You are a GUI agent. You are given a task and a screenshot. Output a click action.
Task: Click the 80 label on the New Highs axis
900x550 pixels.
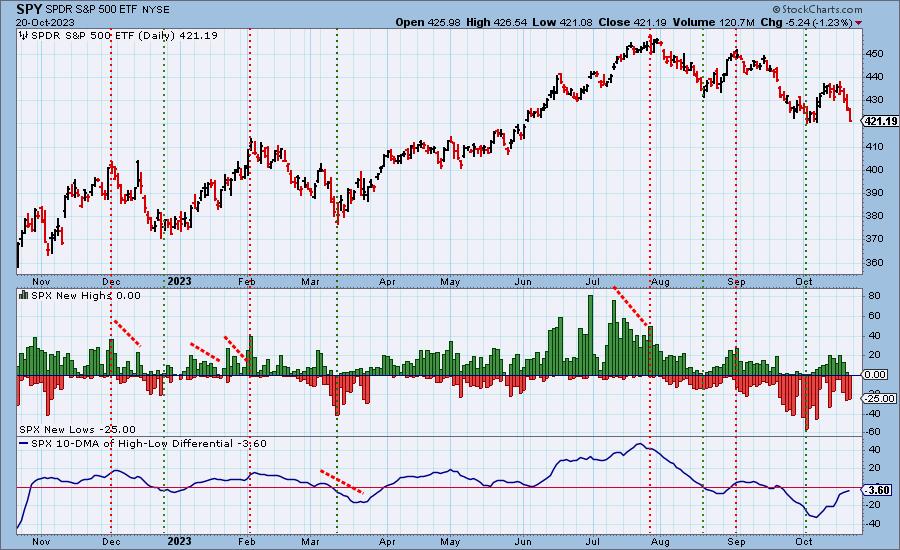[875, 296]
